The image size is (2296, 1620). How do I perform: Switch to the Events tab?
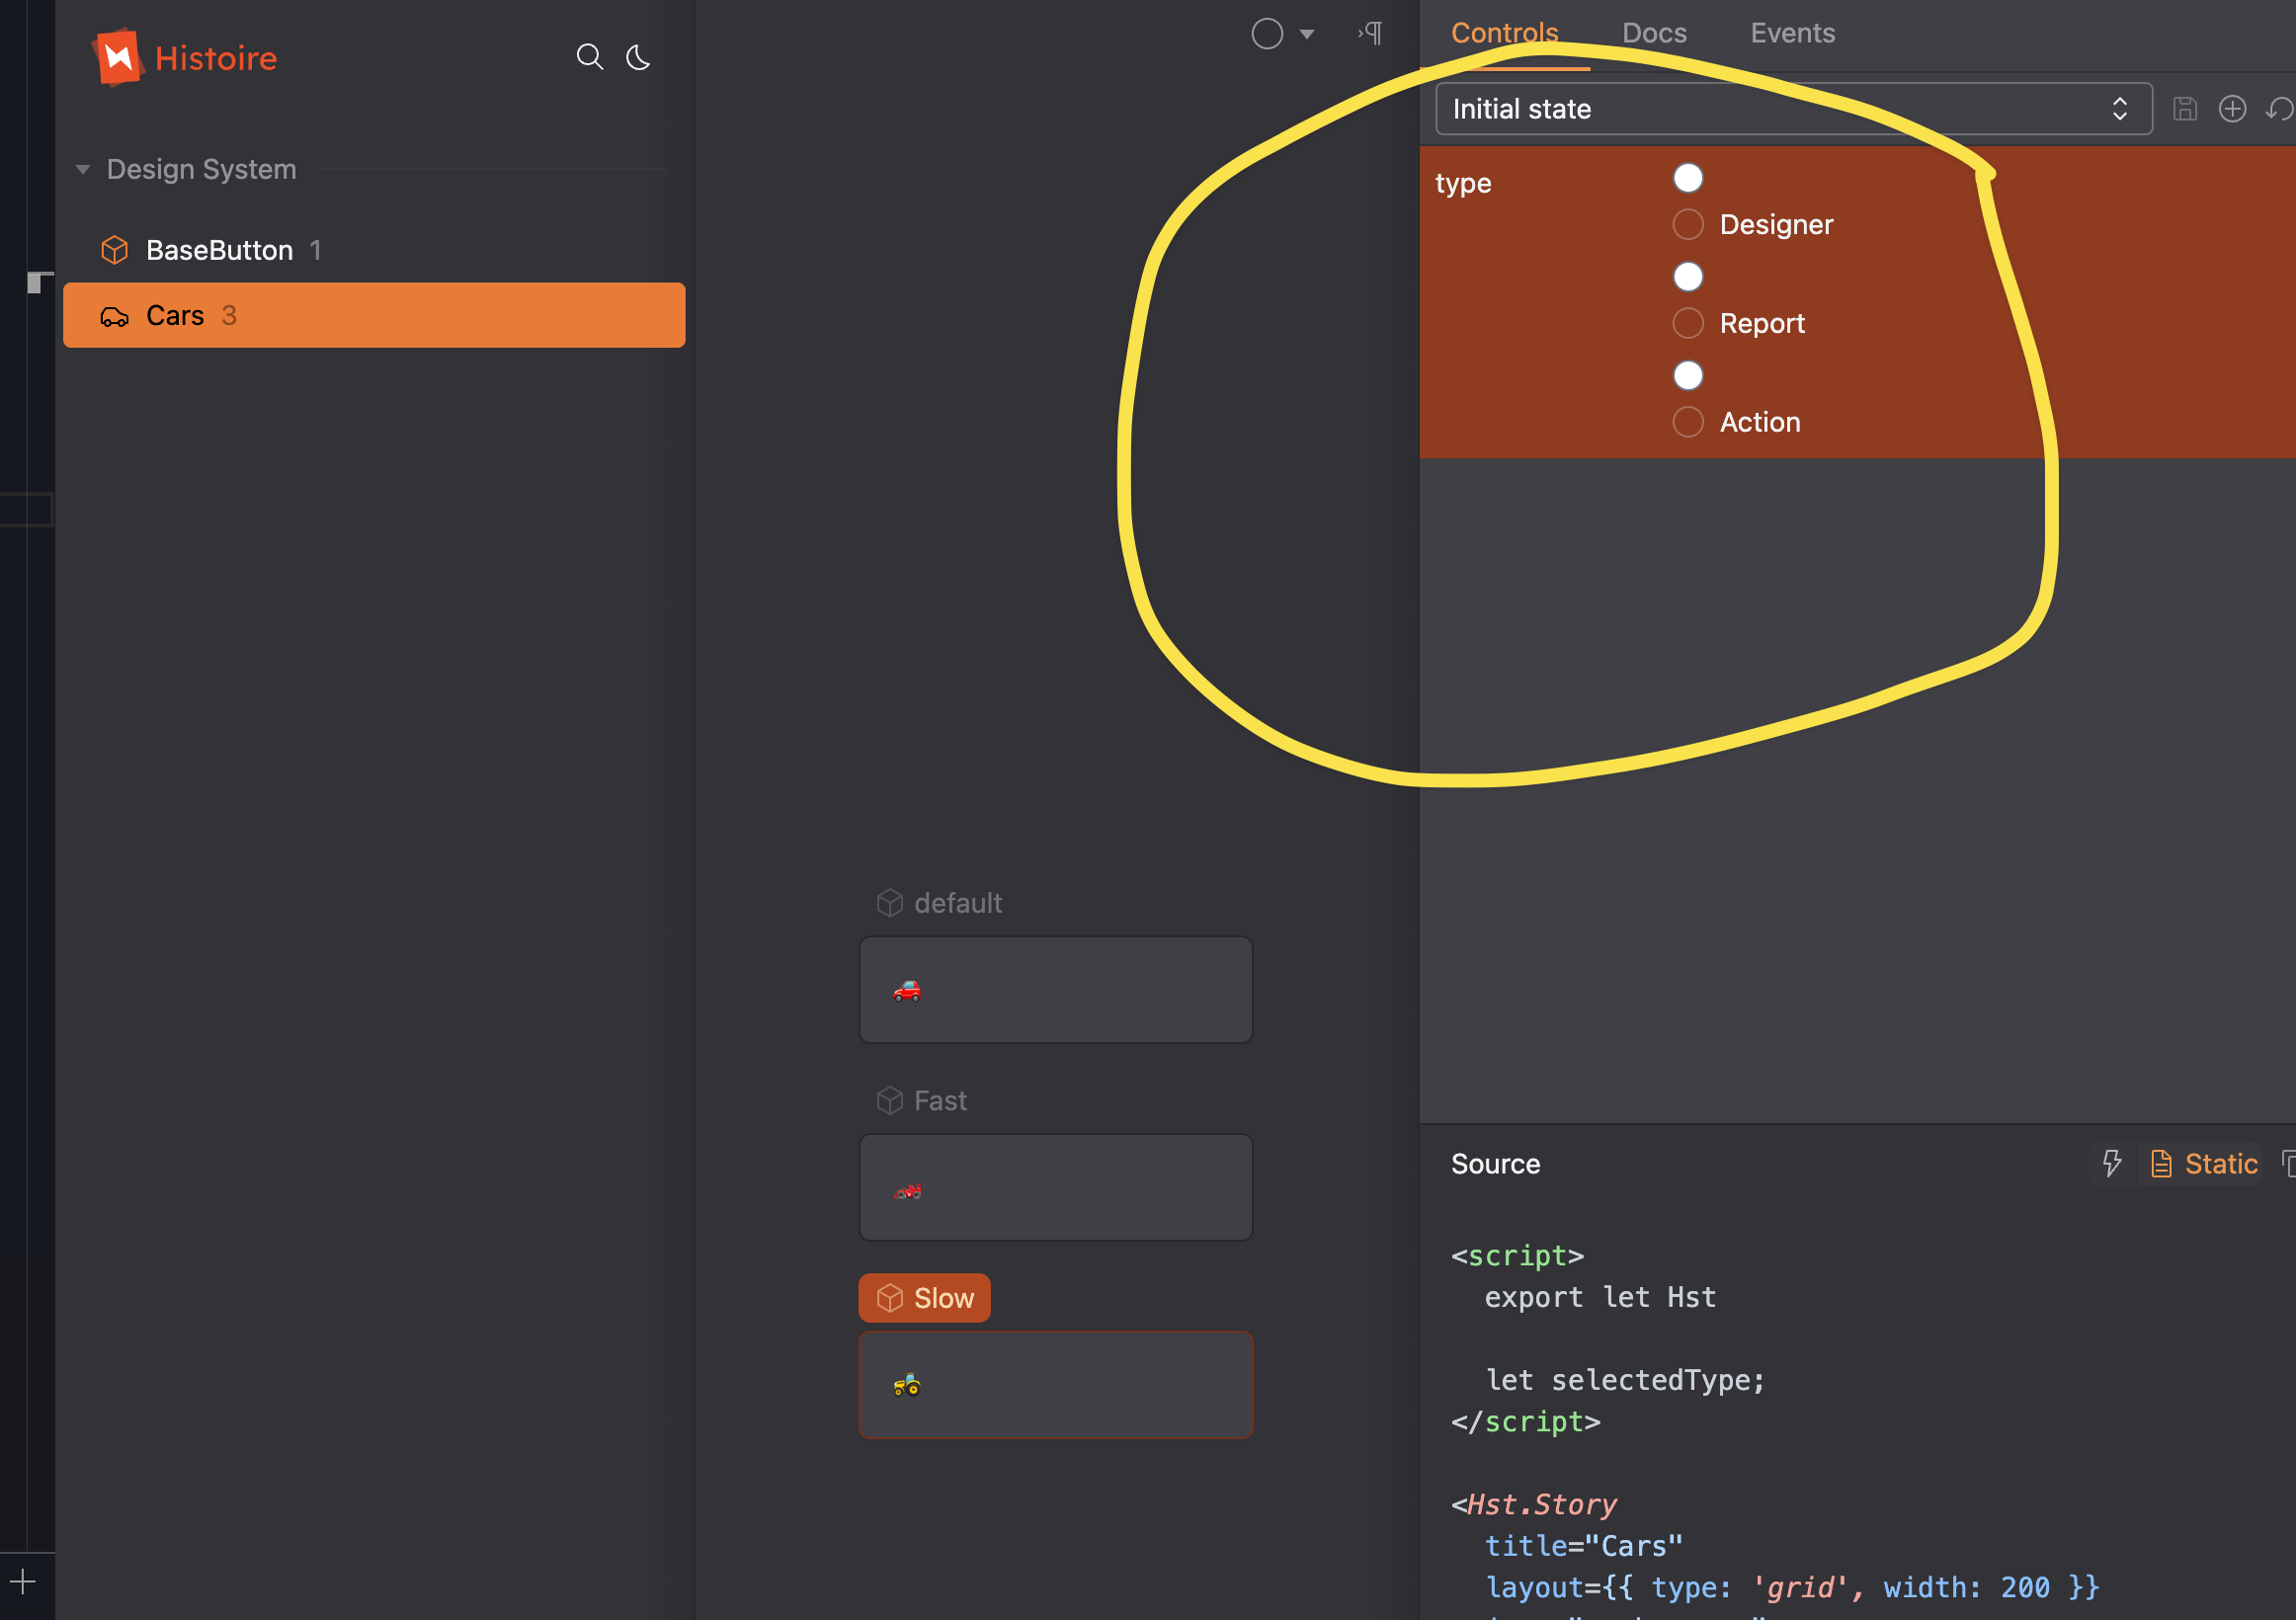coord(1792,33)
